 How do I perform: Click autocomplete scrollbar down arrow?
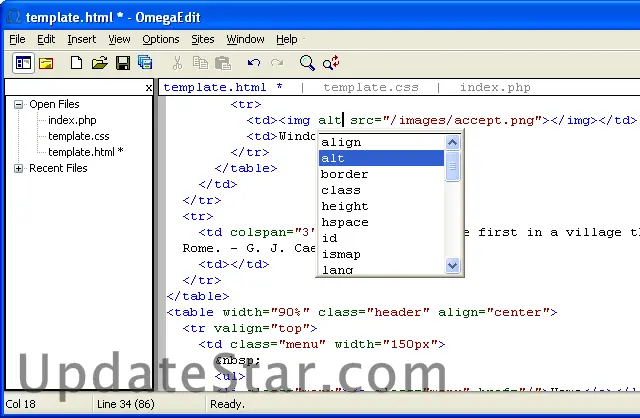(x=453, y=266)
